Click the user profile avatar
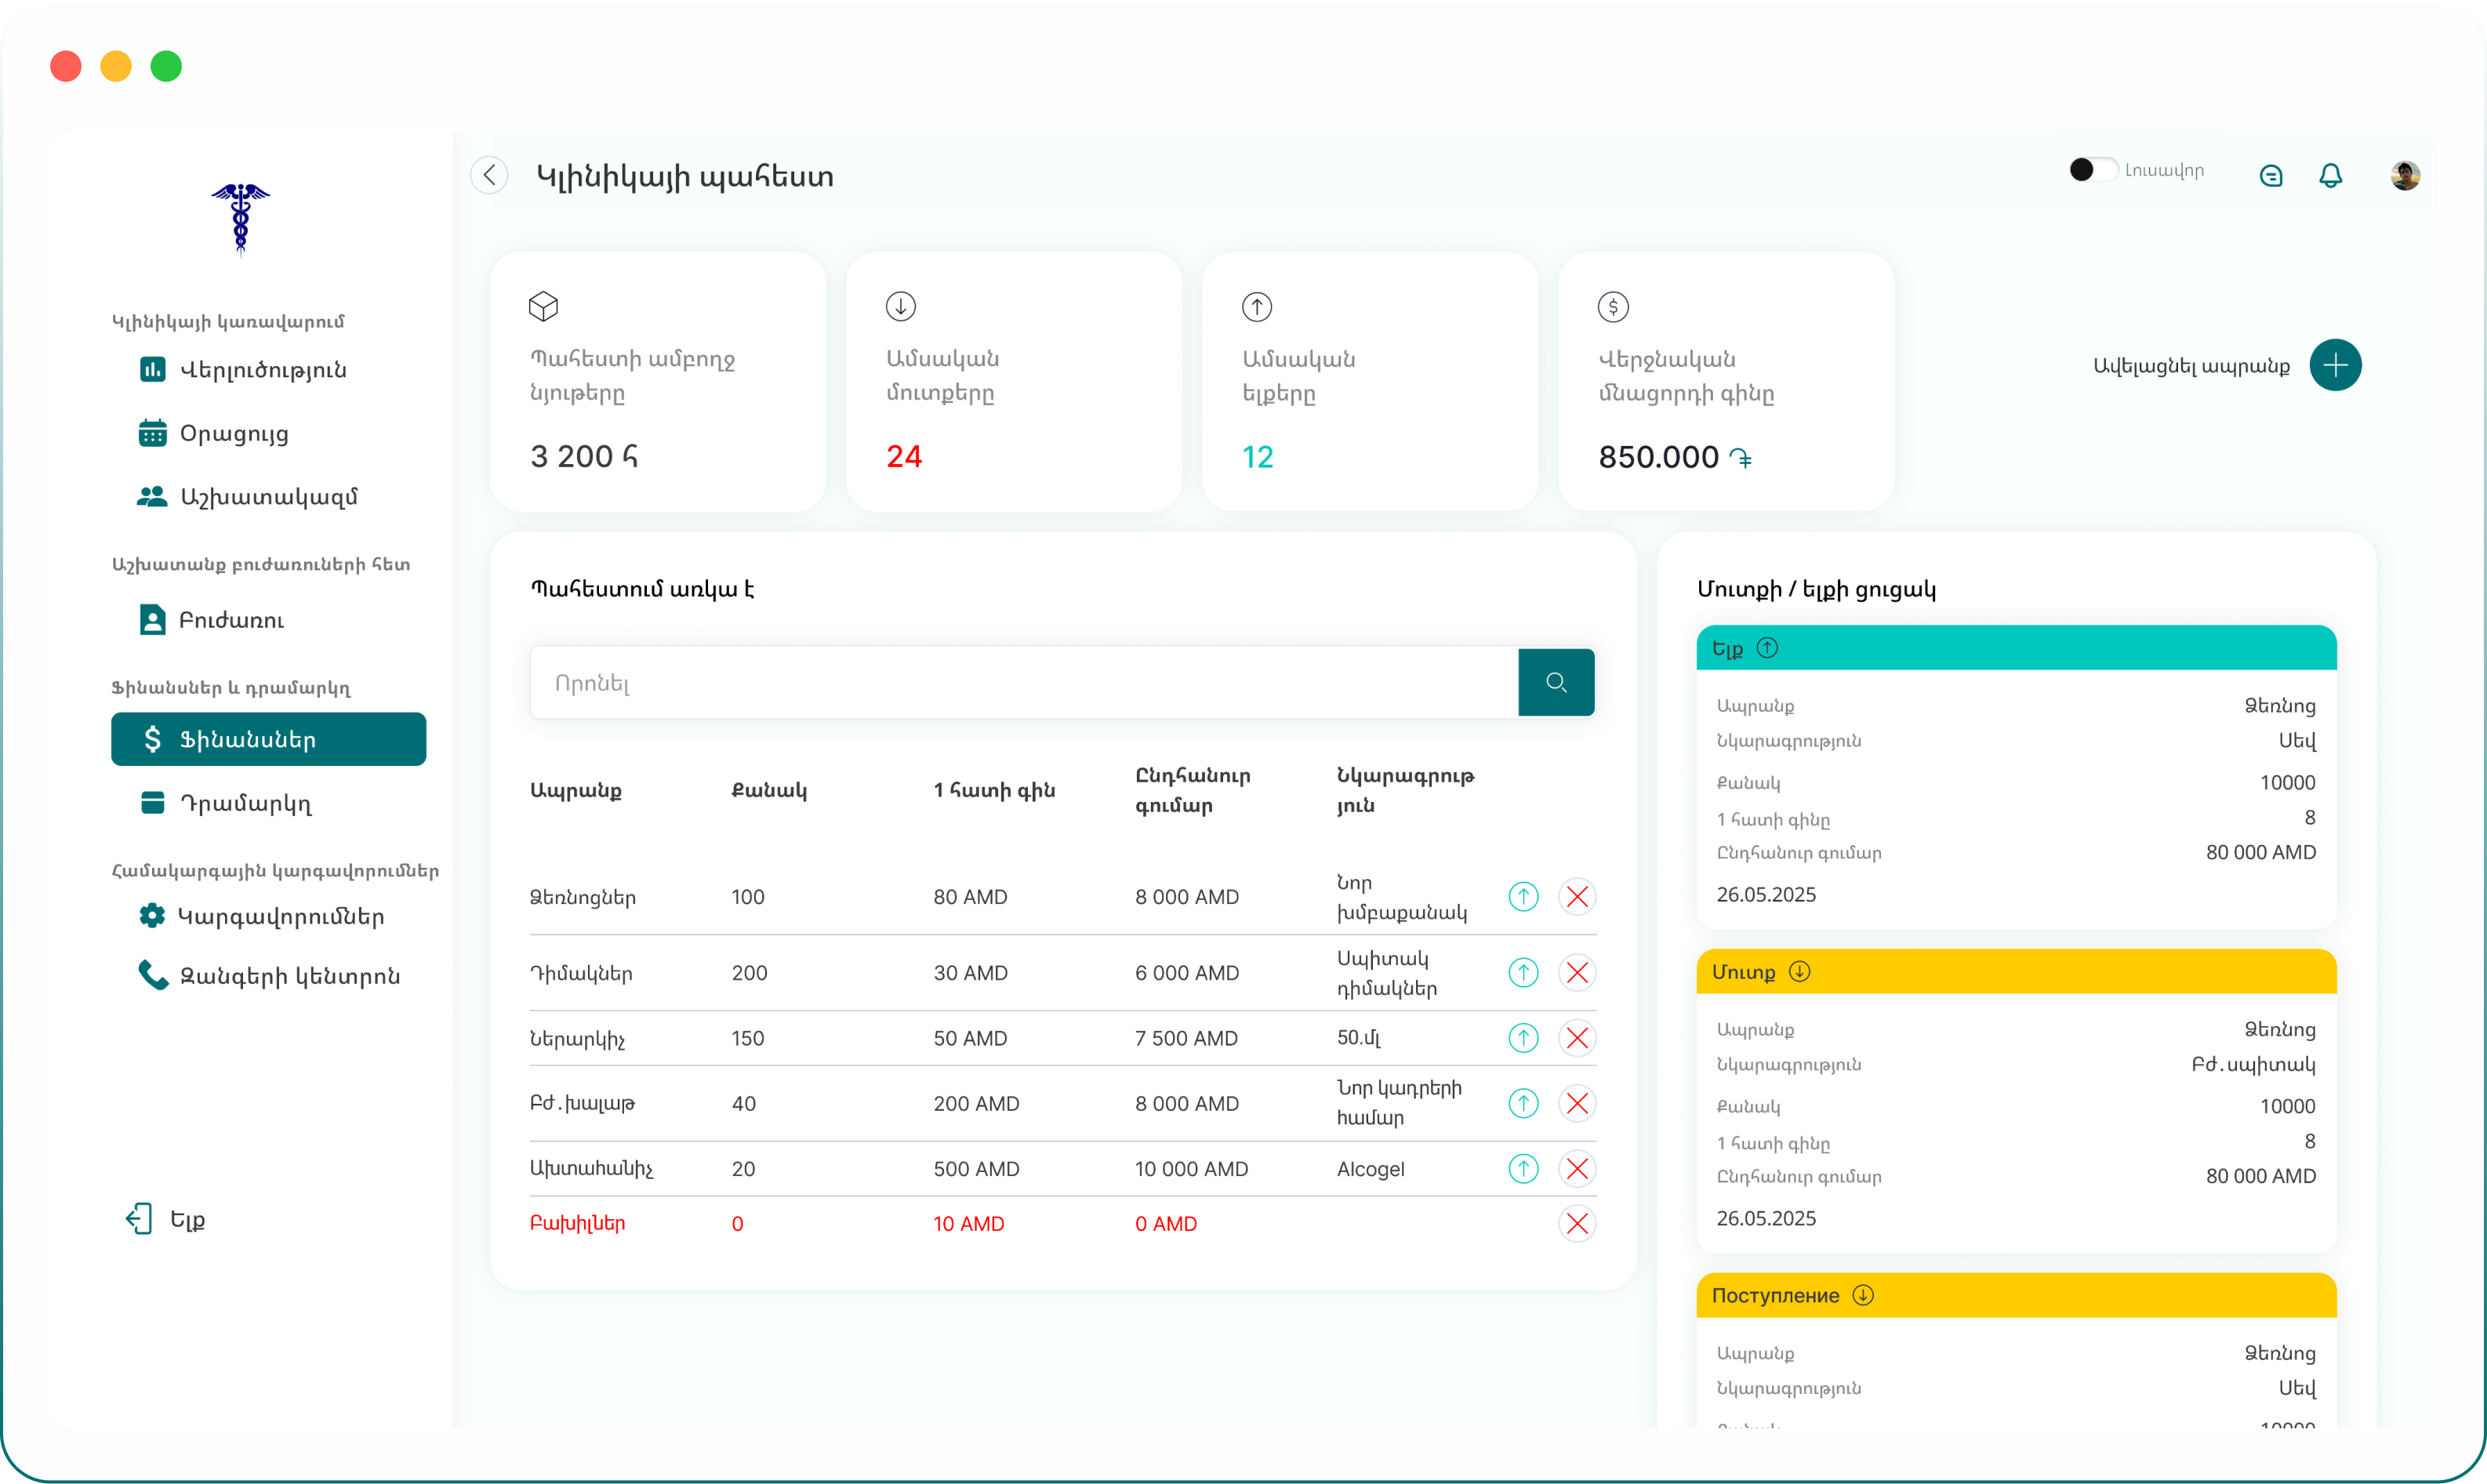The height and width of the screenshot is (1484, 2487). (2405, 176)
